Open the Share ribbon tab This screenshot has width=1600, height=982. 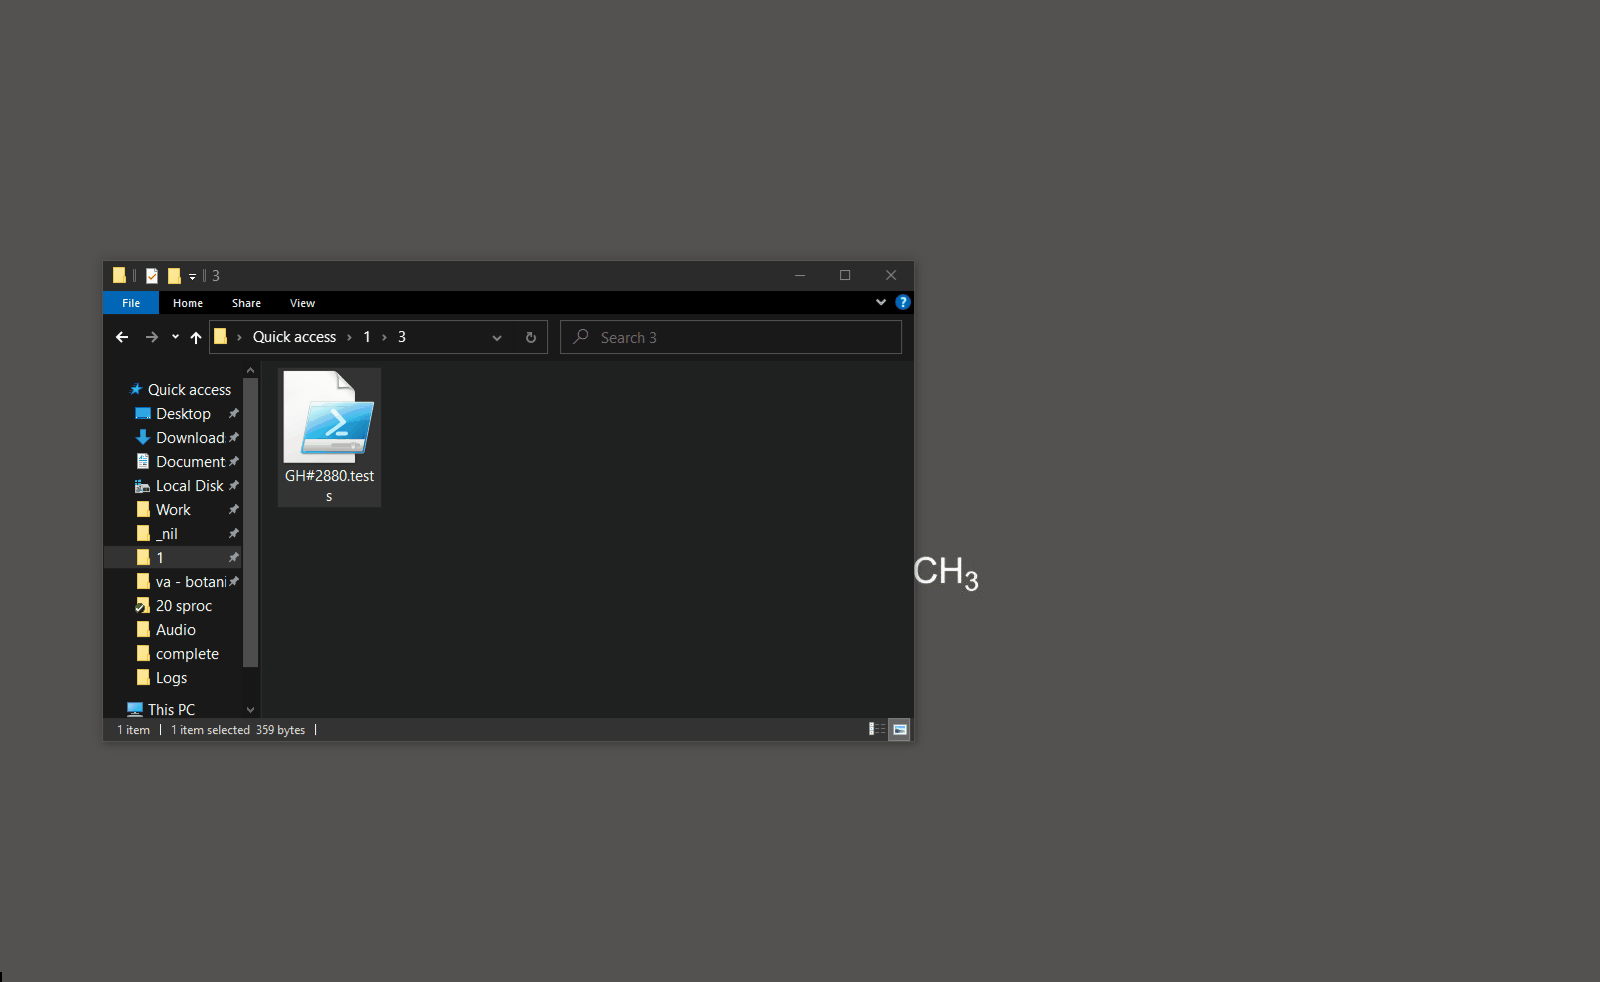pos(246,303)
